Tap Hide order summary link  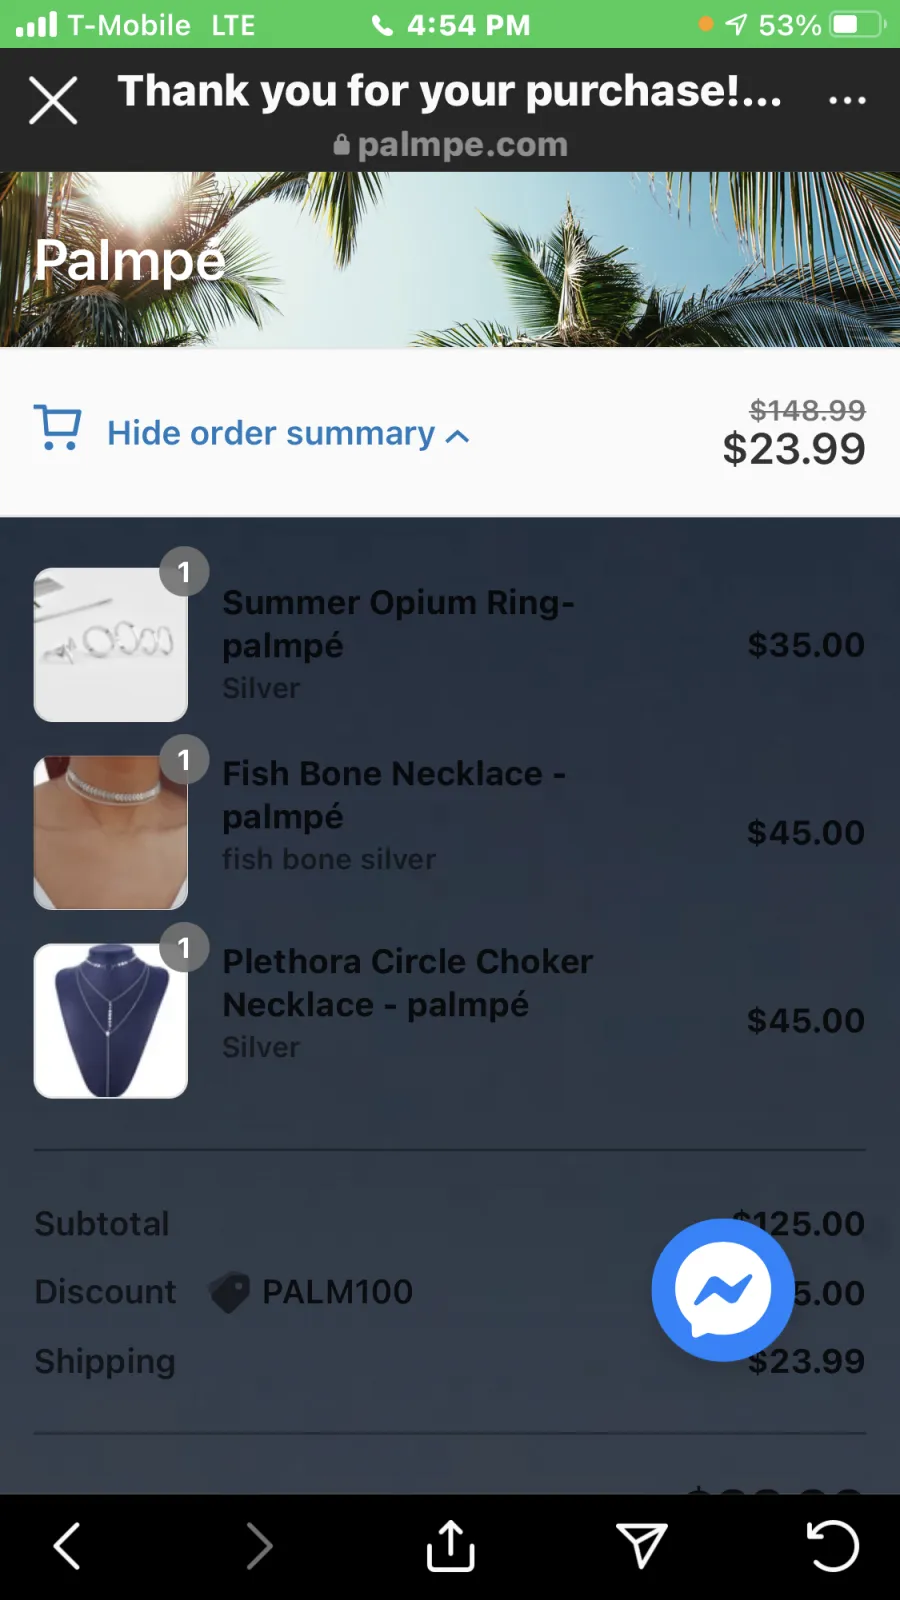tap(271, 433)
